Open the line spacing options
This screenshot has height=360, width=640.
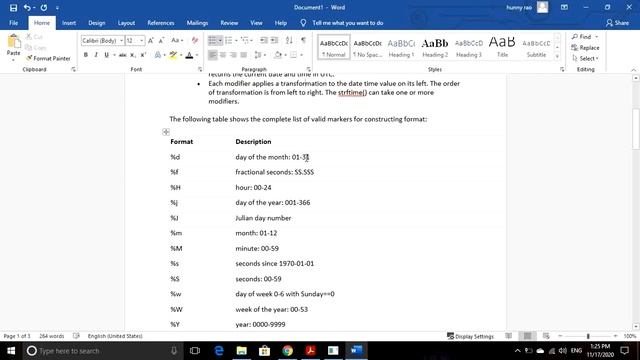point(260,55)
